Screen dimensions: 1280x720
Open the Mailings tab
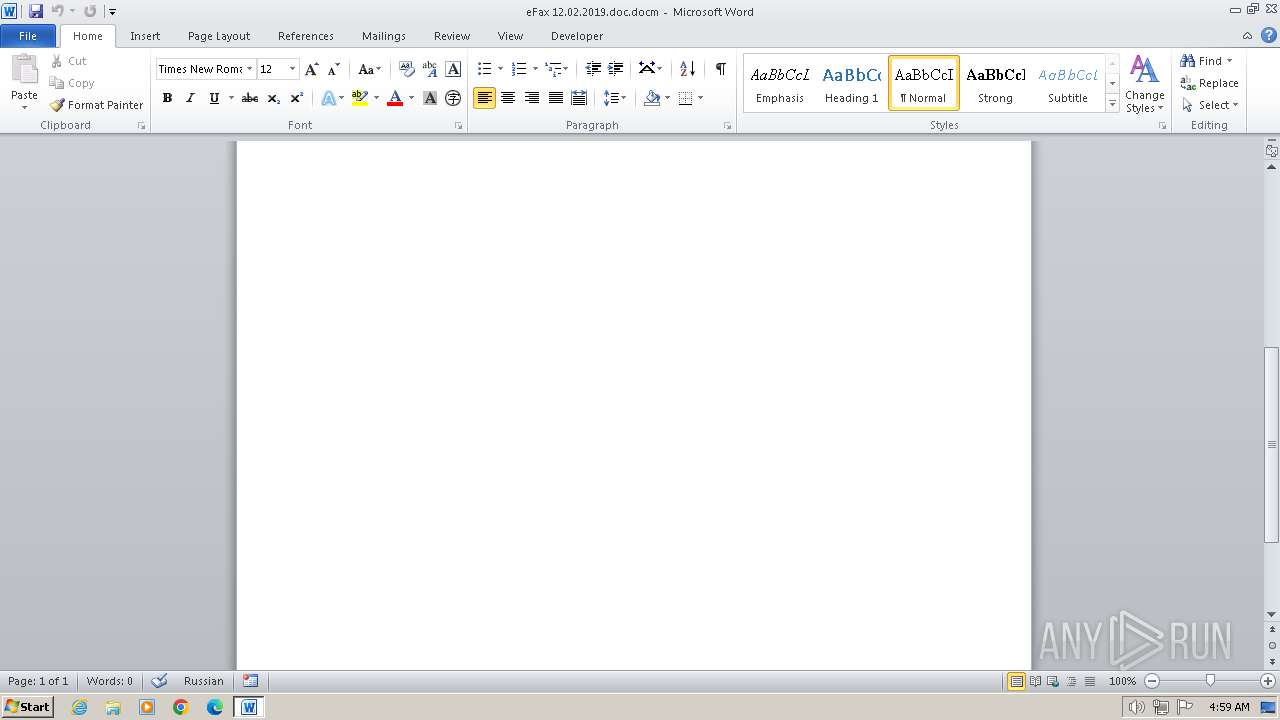point(384,36)
